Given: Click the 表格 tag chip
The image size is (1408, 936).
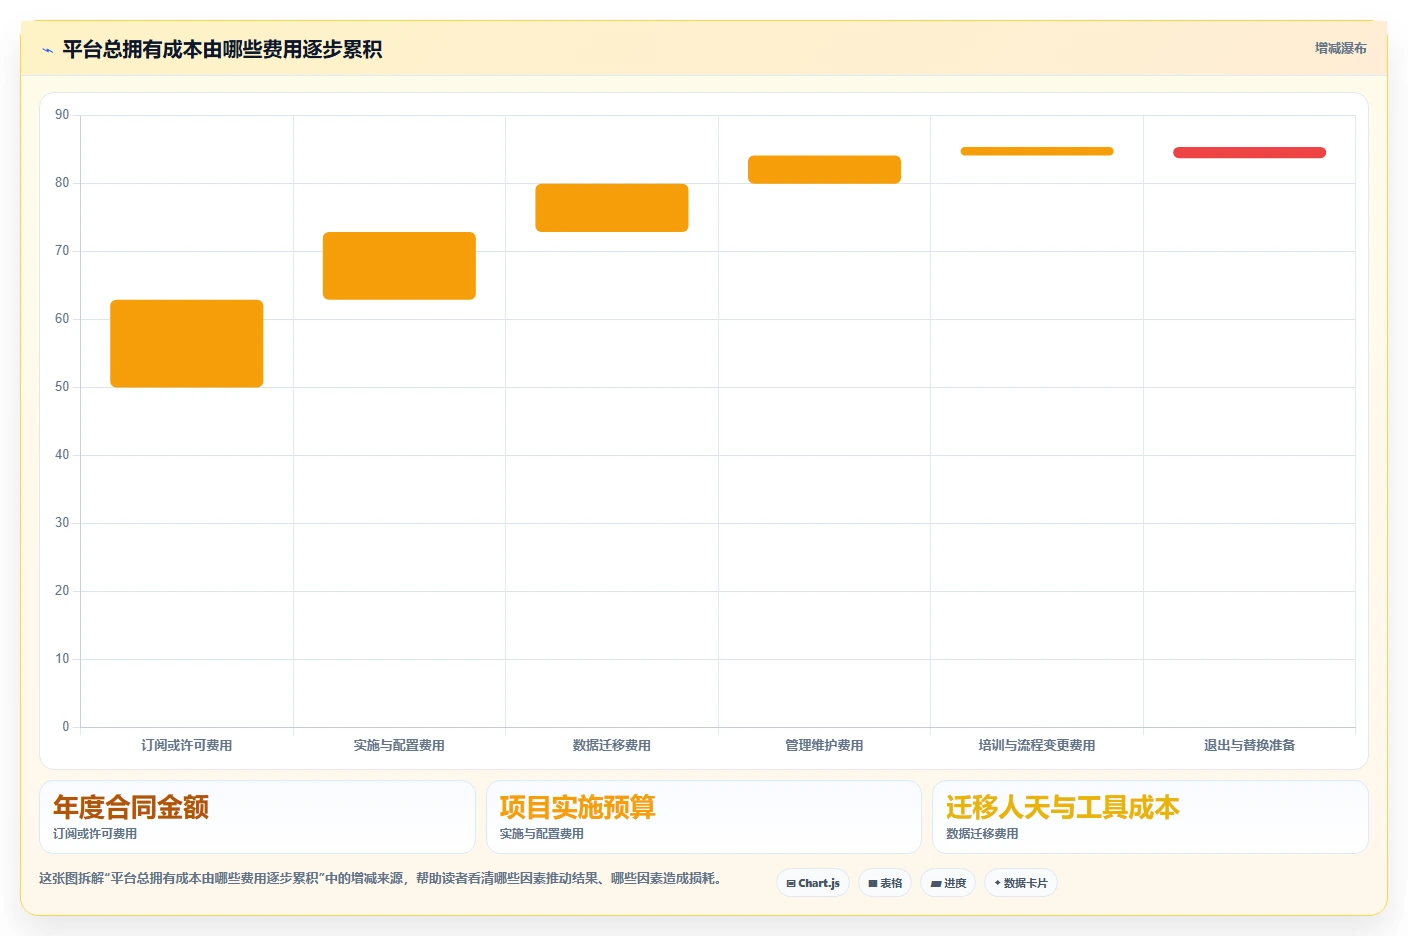Looking at the screenshot, I should point(885,883).
